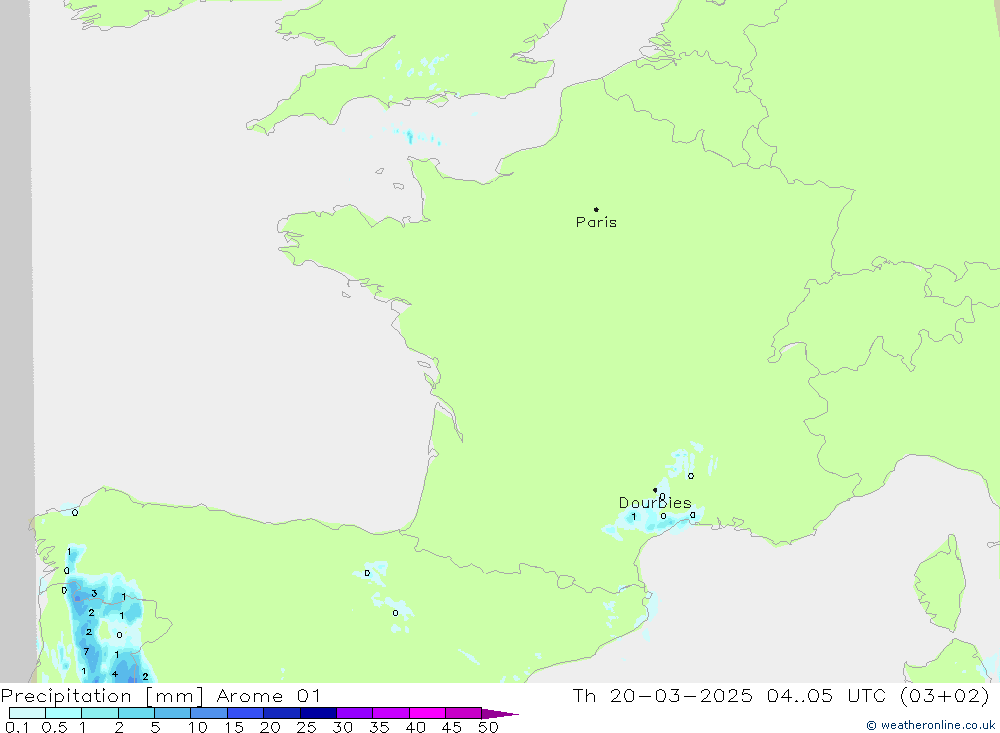Click the precipitation value '7' over Portugal
The height and width of the screenshot is (733, 1000).
(x=86, y=651)
